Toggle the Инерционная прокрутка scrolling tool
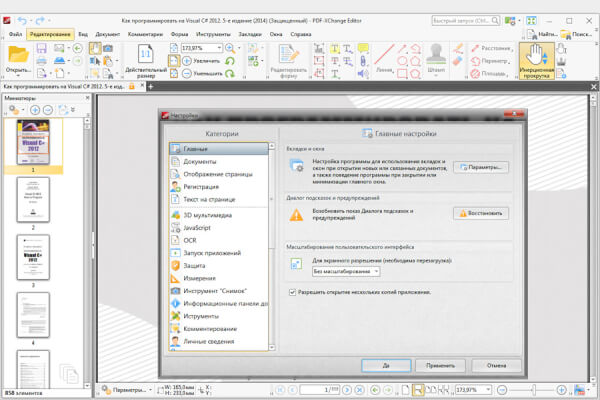The image size is (600, 400). click(x=536, y=61)
